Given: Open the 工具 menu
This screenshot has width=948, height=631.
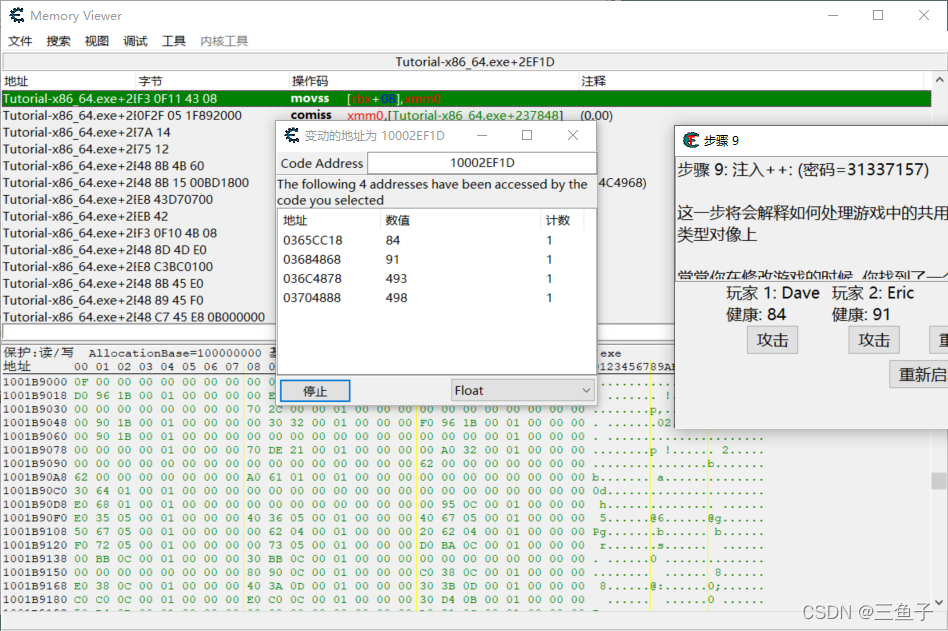Looking at the screenshot, I should 174,40.
